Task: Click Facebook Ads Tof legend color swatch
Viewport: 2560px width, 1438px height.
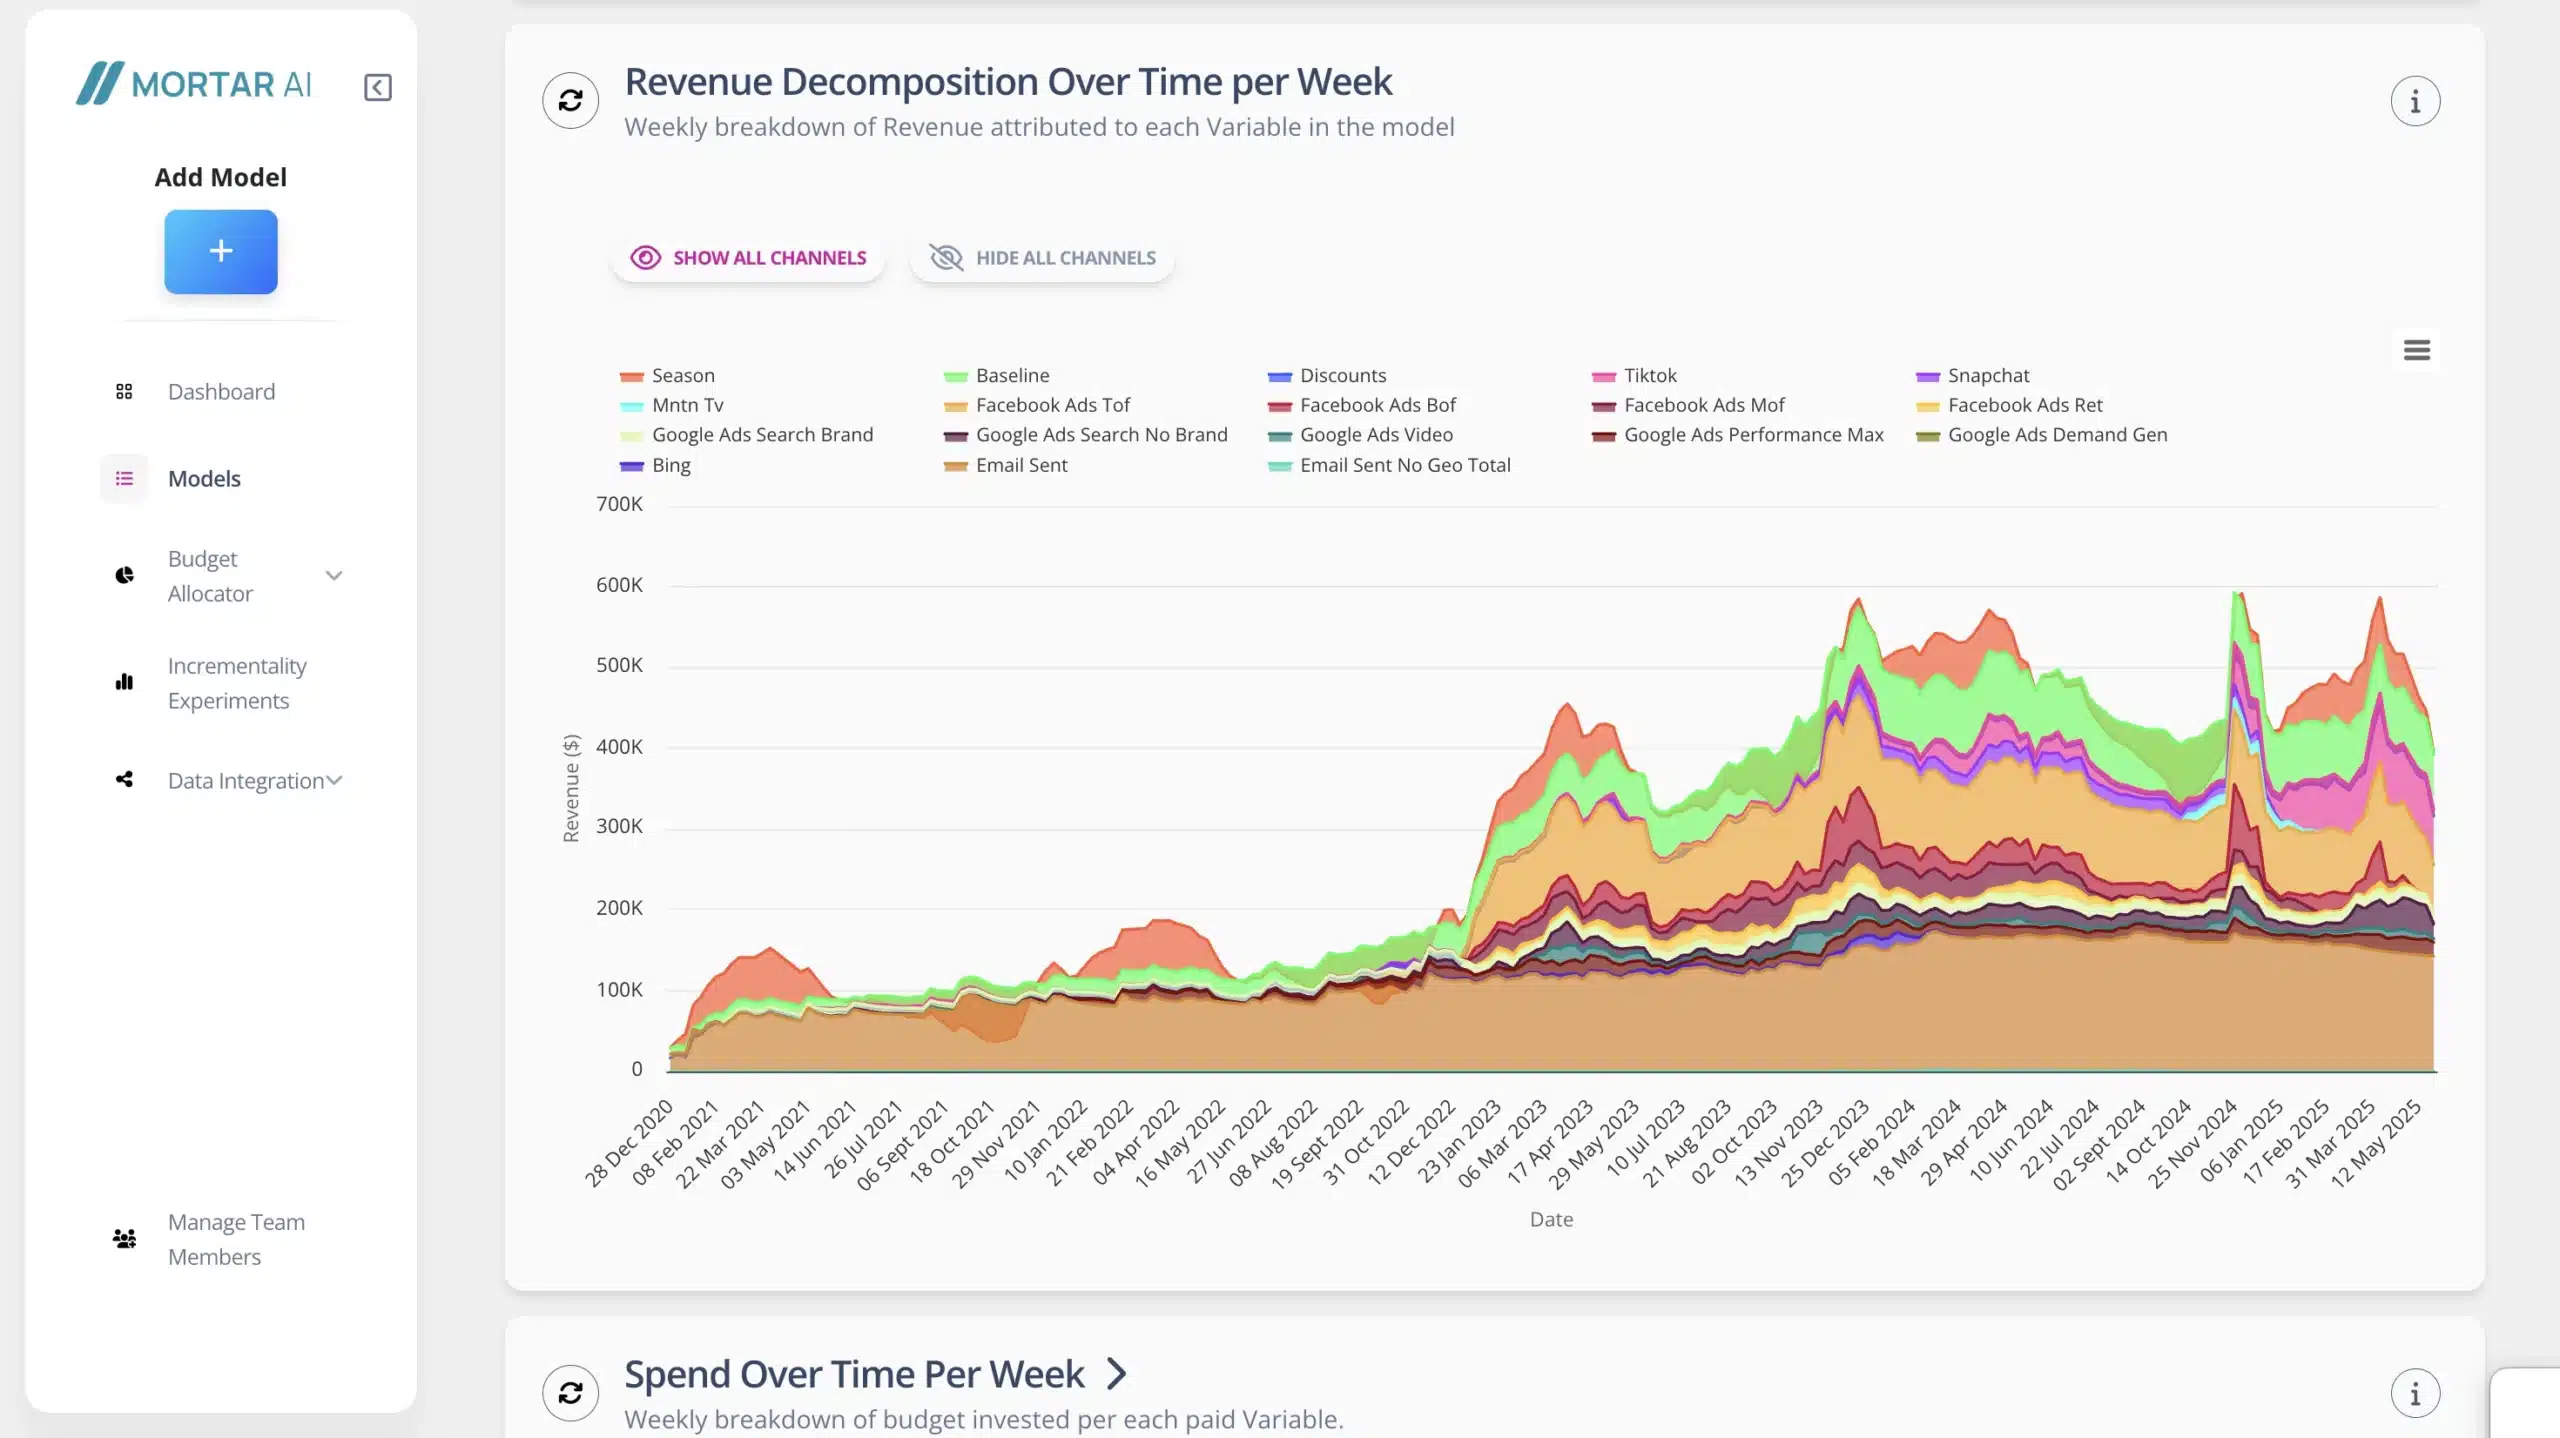Action: pyautogui.click(x=955, y=406)
